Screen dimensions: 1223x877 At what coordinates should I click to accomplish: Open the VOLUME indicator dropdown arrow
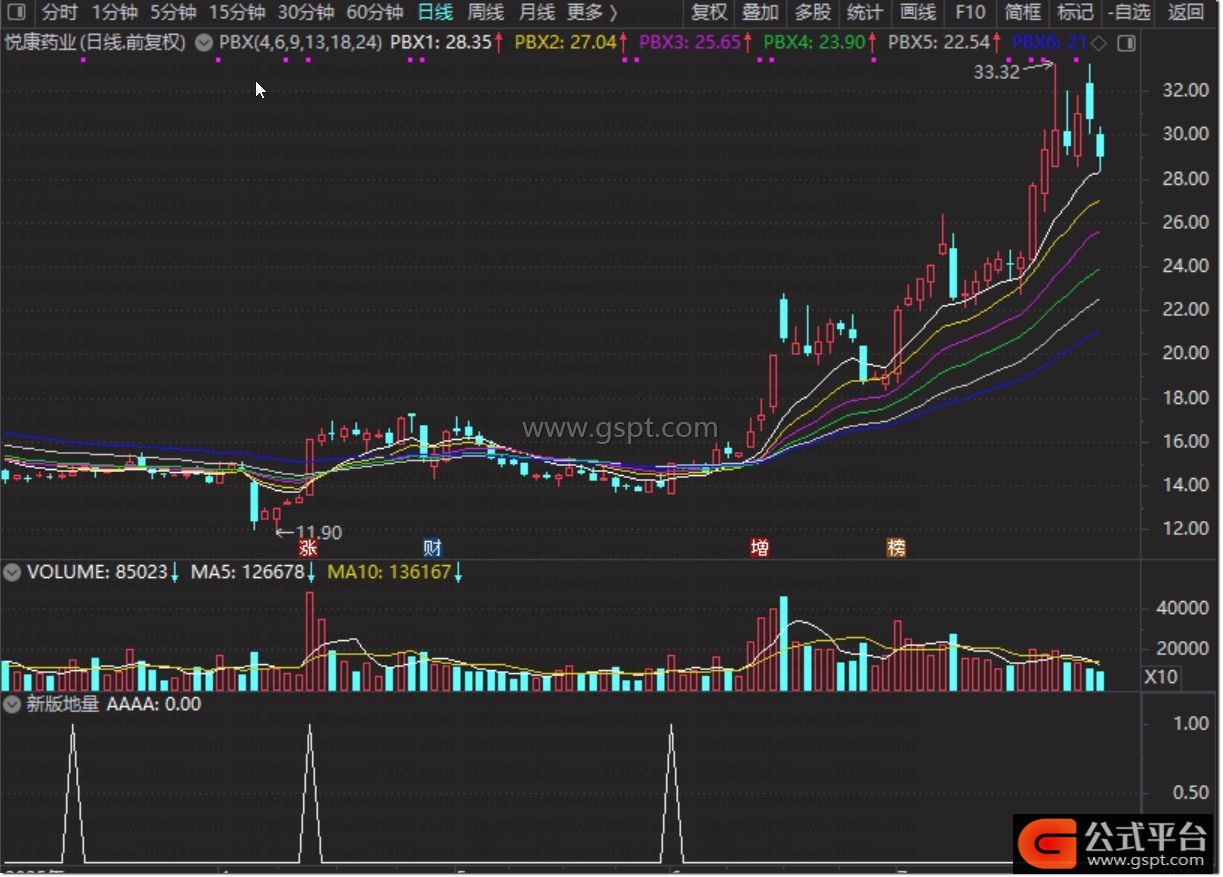click(12, 572)
